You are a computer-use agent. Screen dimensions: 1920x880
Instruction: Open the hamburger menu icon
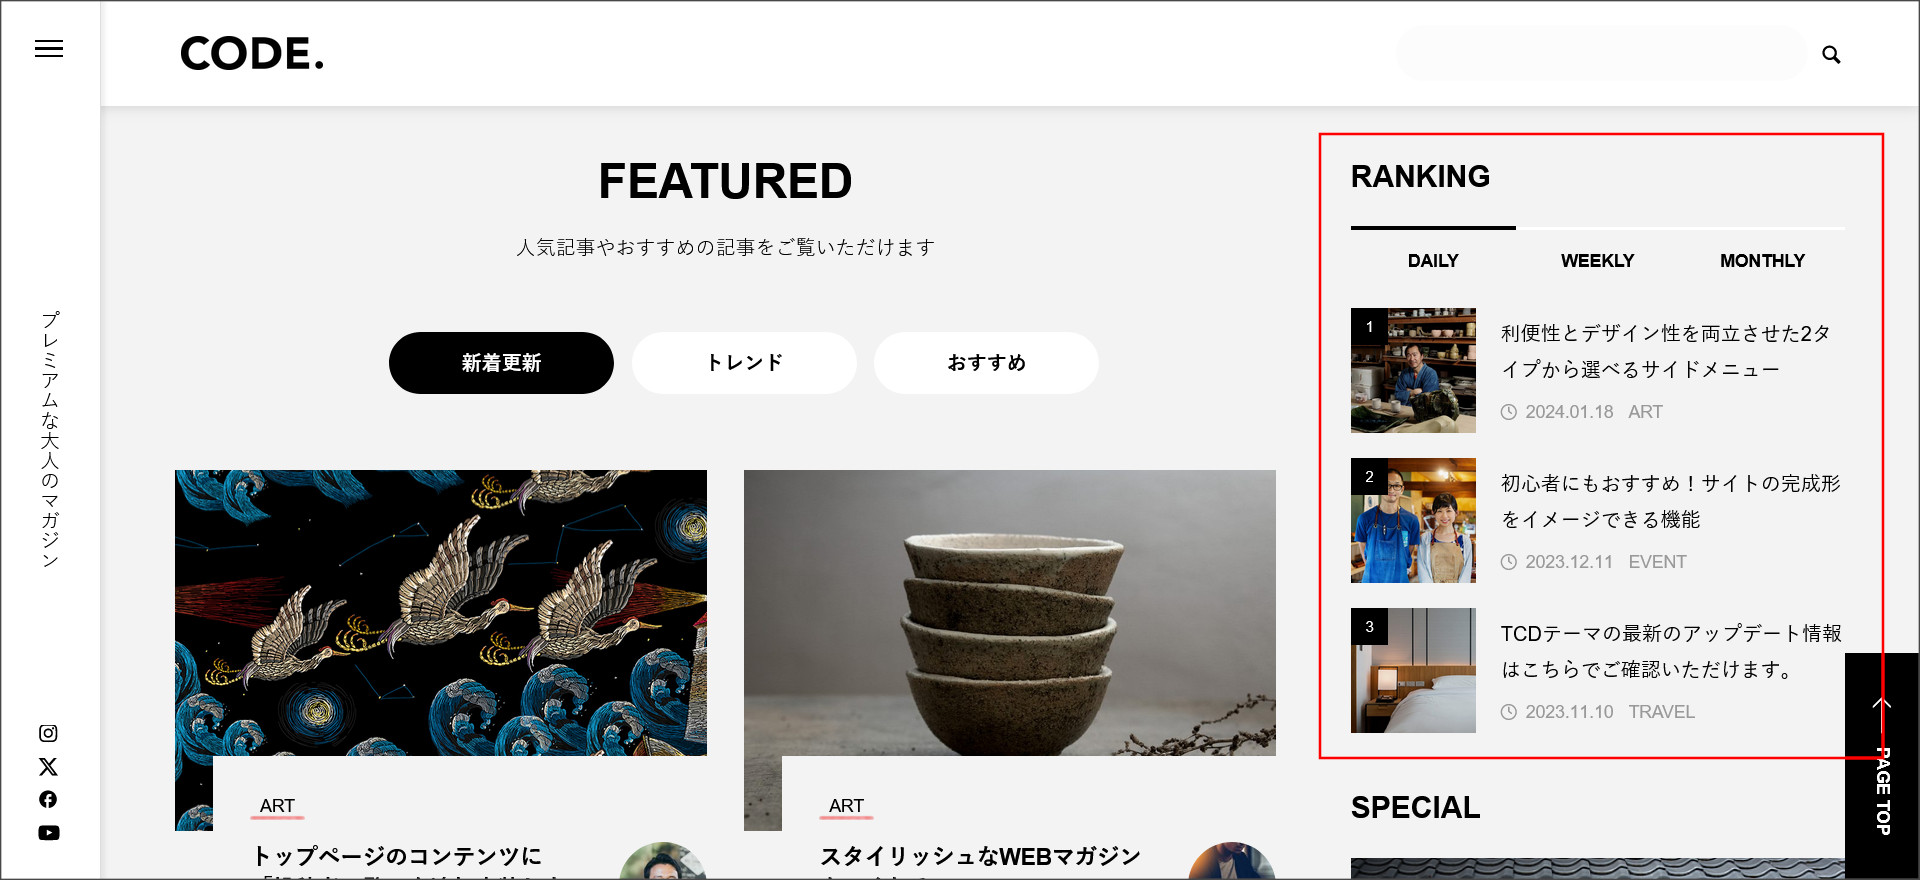coord(49,49)
